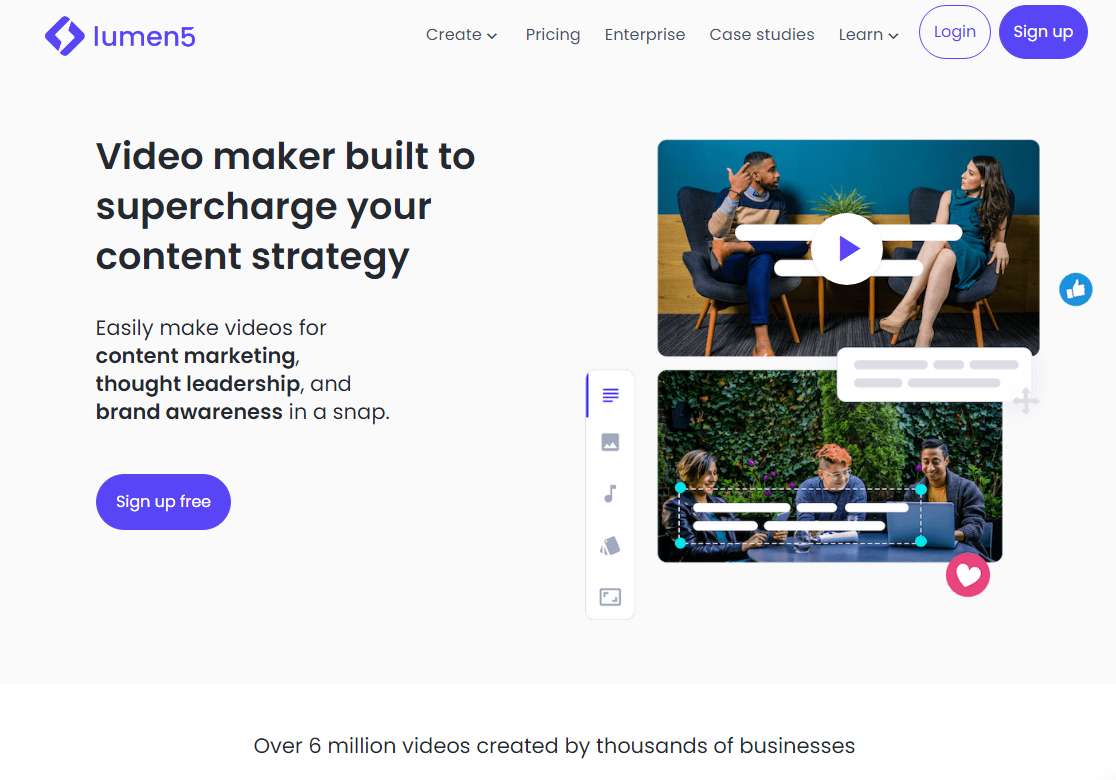Go to Case studies

click(x=762, y=34)
